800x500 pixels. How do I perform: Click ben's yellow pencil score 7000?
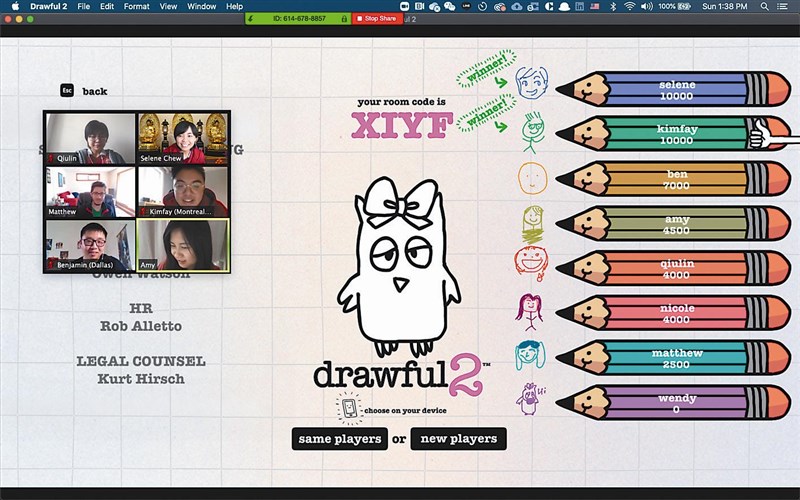click(673, 179)
